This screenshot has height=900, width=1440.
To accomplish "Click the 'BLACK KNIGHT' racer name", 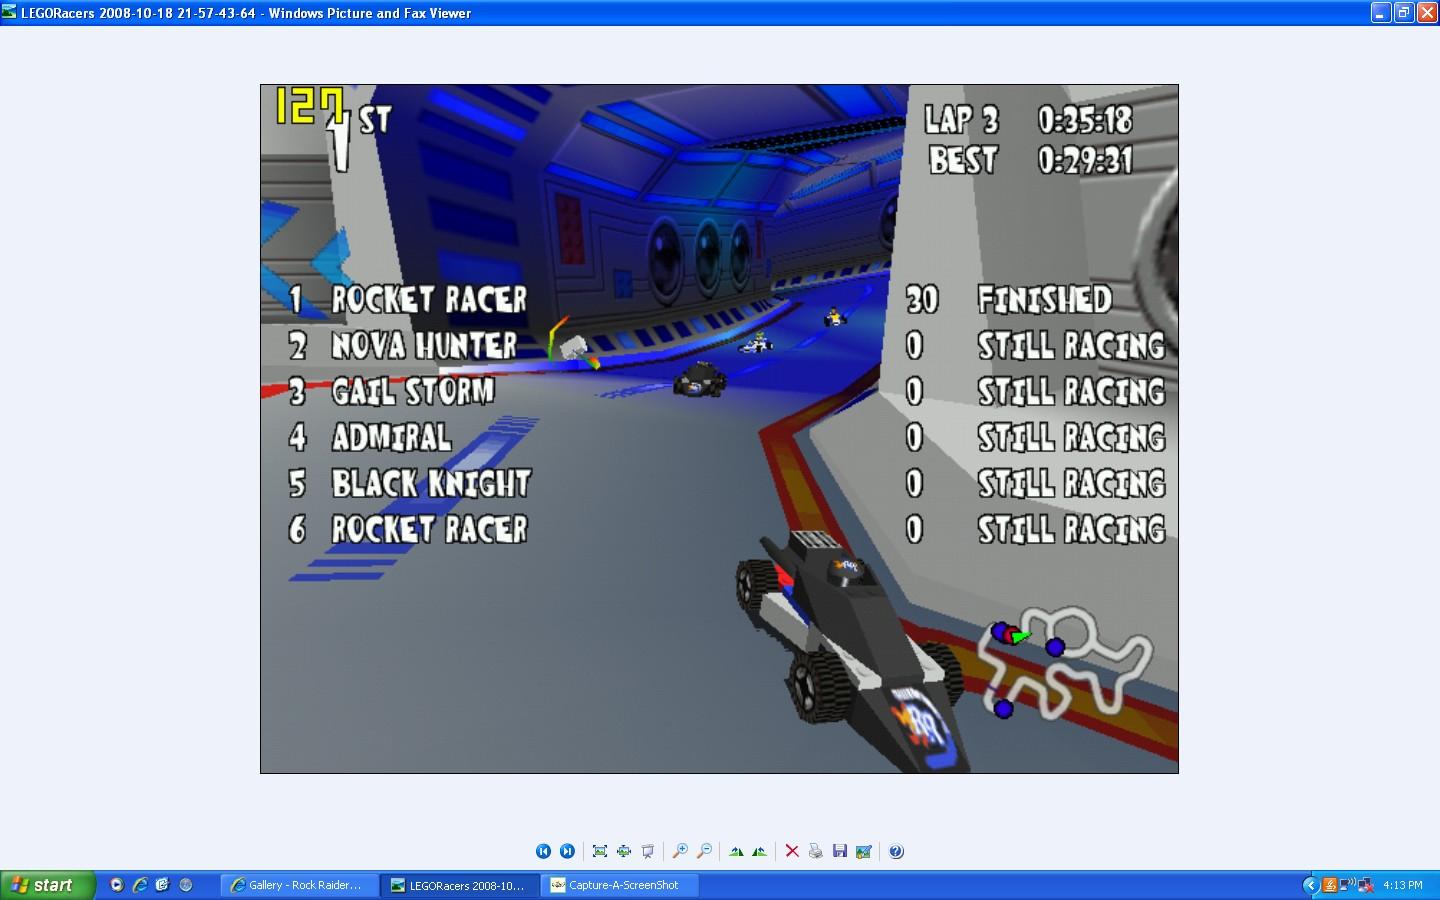I will (431, 483).
